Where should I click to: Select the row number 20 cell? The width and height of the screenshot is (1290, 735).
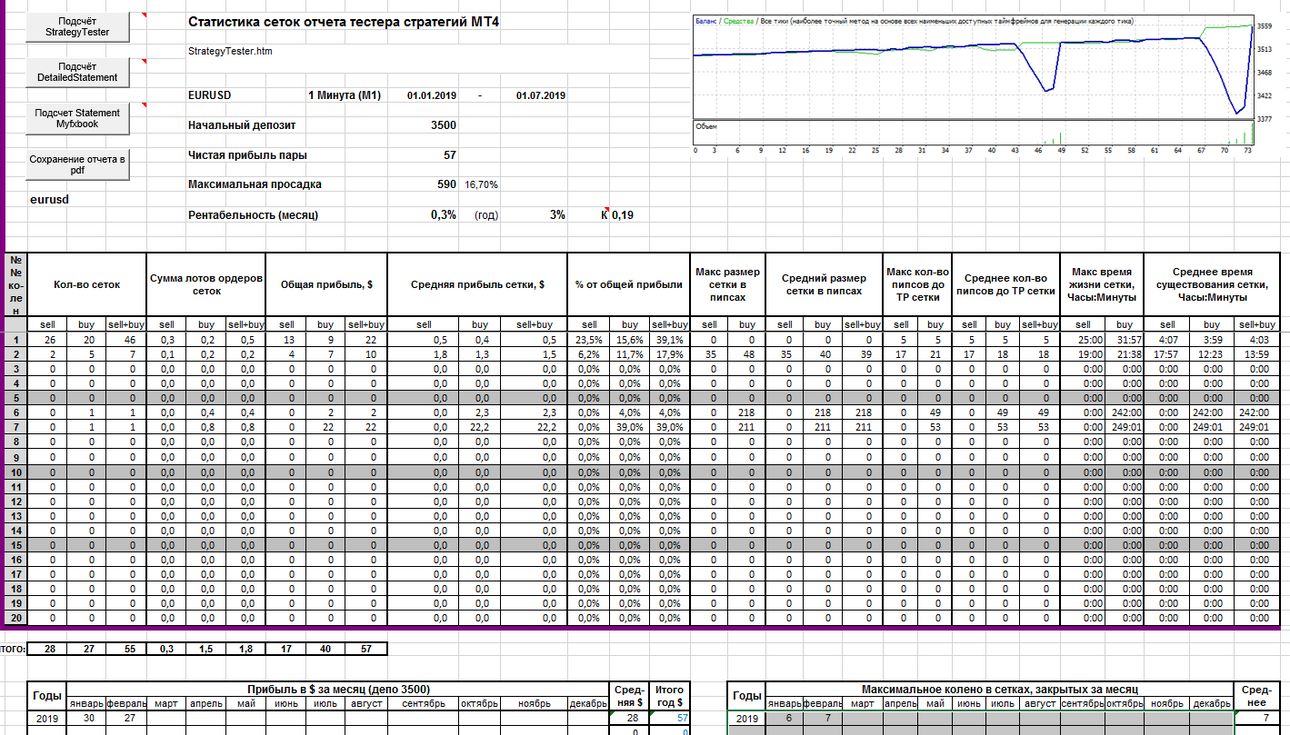[16, 619]
